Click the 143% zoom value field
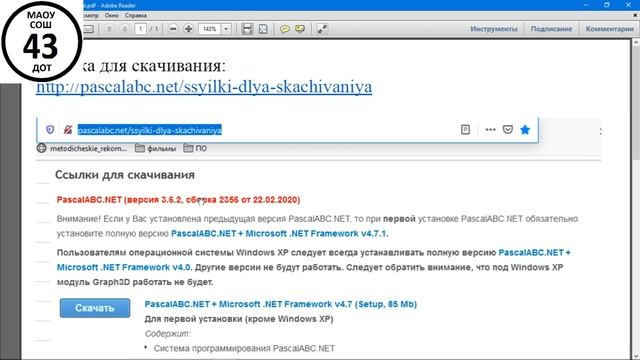Viewport: 640px width, 360px height. pyautogui.click(x=210, y=29)
